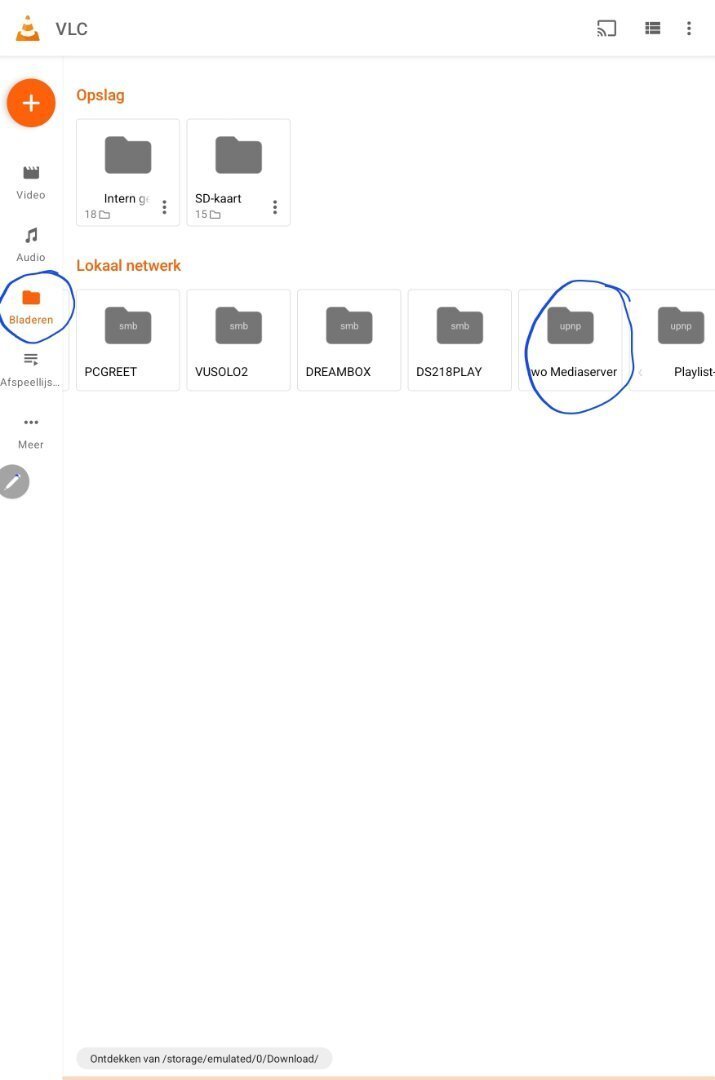Screen dimensions: 715x1080
Task: Open the Cast to device icon
Action: tap(606, 28)
